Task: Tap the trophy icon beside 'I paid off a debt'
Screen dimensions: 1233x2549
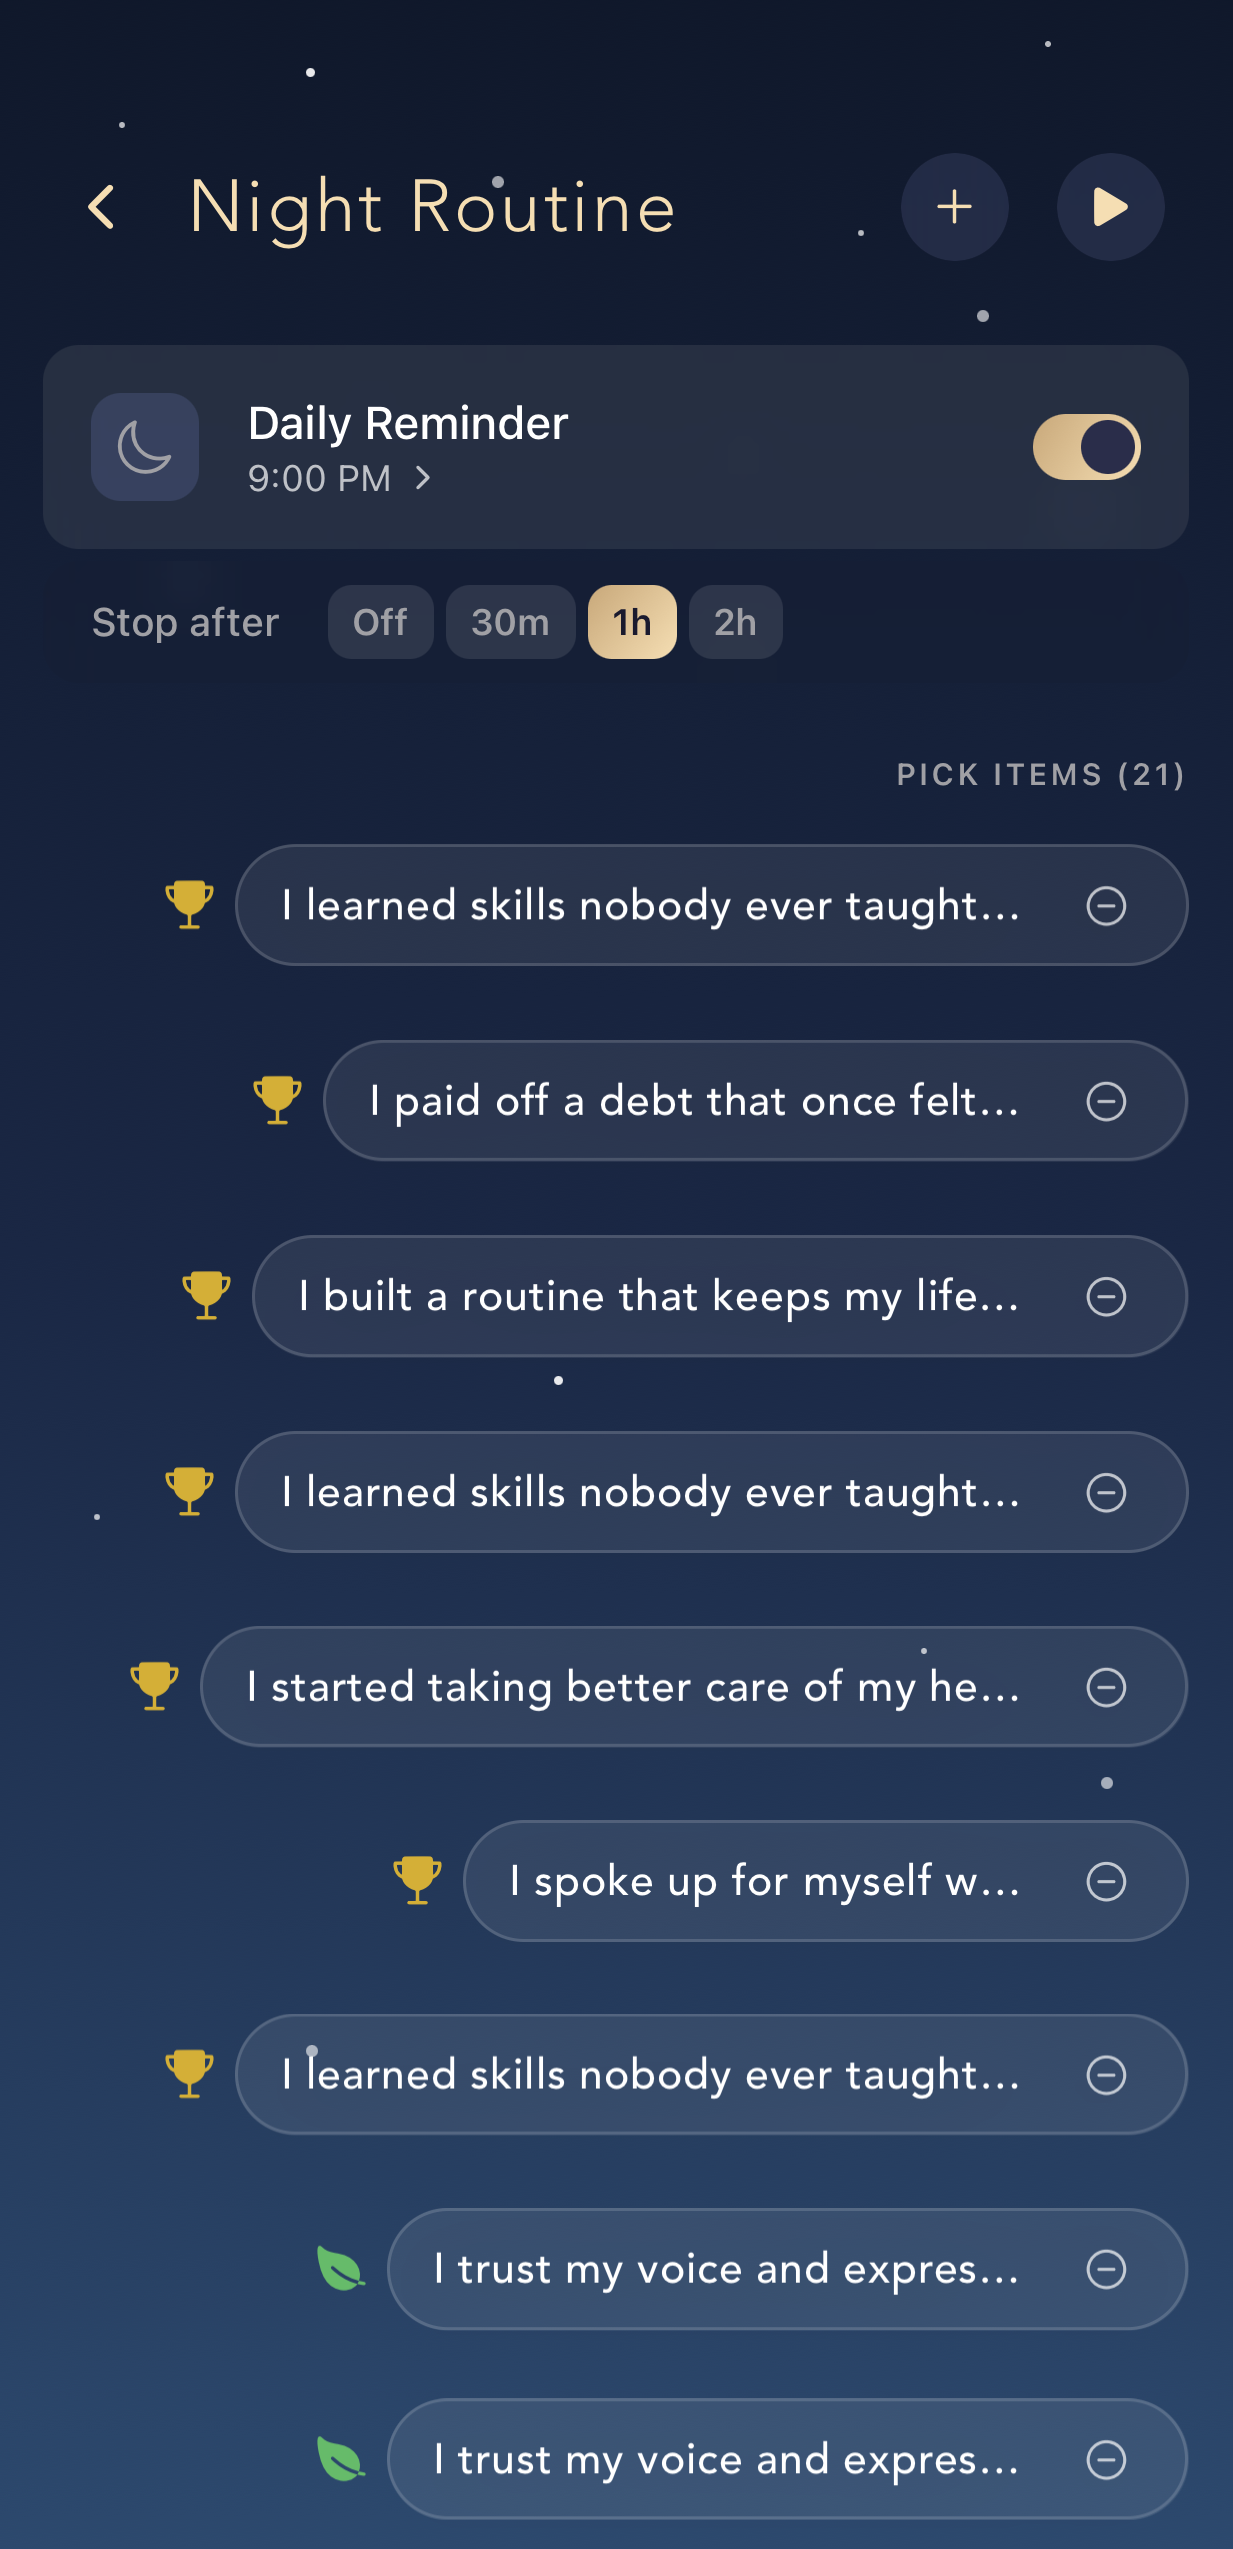Action: [x=277, y=1099]
